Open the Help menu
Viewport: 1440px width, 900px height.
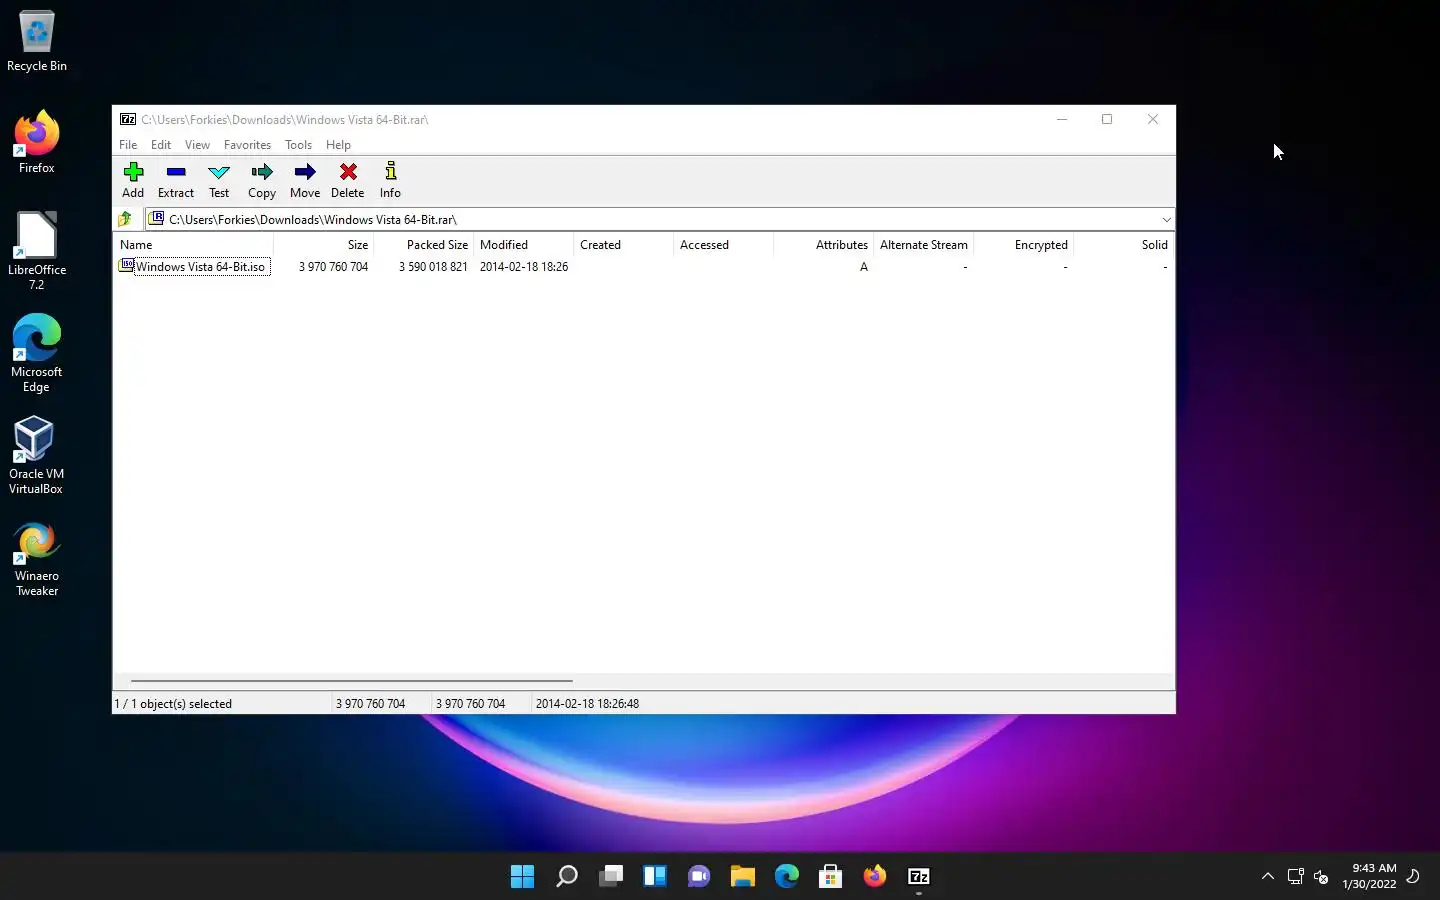click(338, 145)
